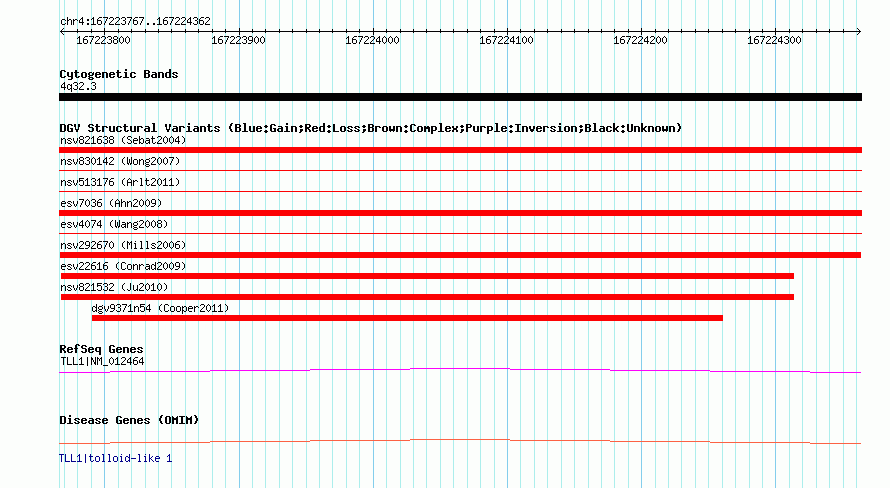Click the 167224100 ruler tick label
The image size is (890, 488).
coord(506,40)
